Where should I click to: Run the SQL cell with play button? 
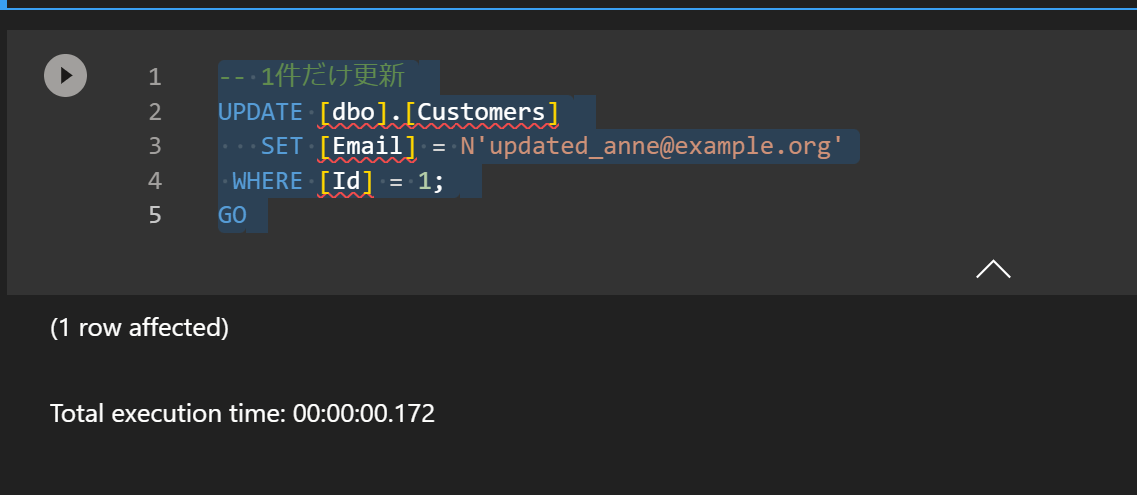pyautogui.click(x=65, y=75)
